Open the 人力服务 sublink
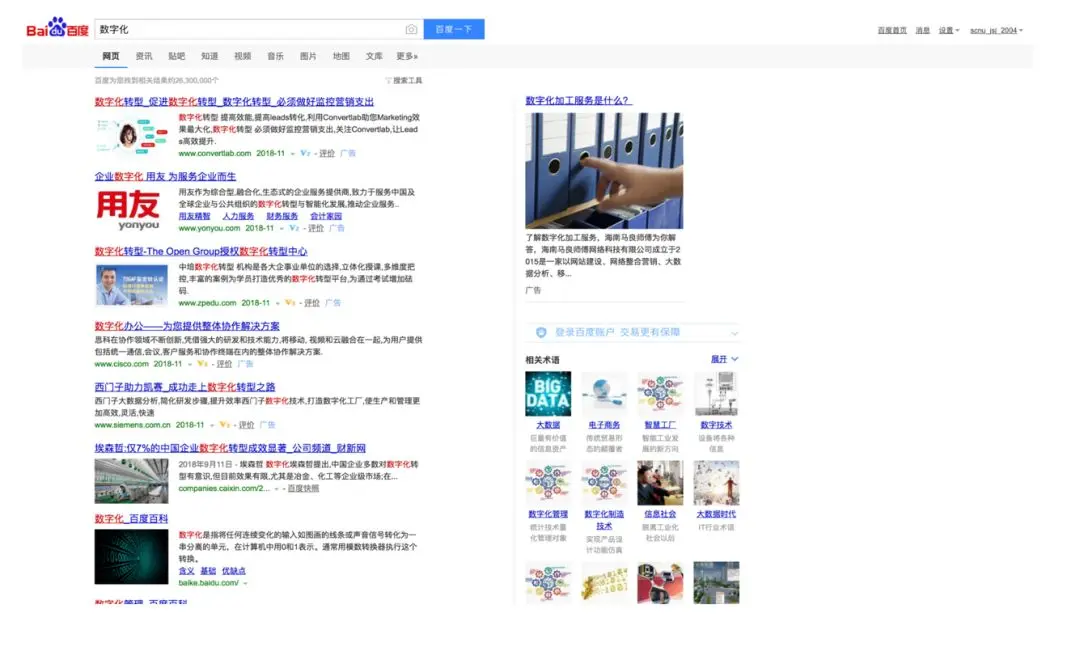Image resolution: width=1080 pixels, height=647 pixels. 238,216
